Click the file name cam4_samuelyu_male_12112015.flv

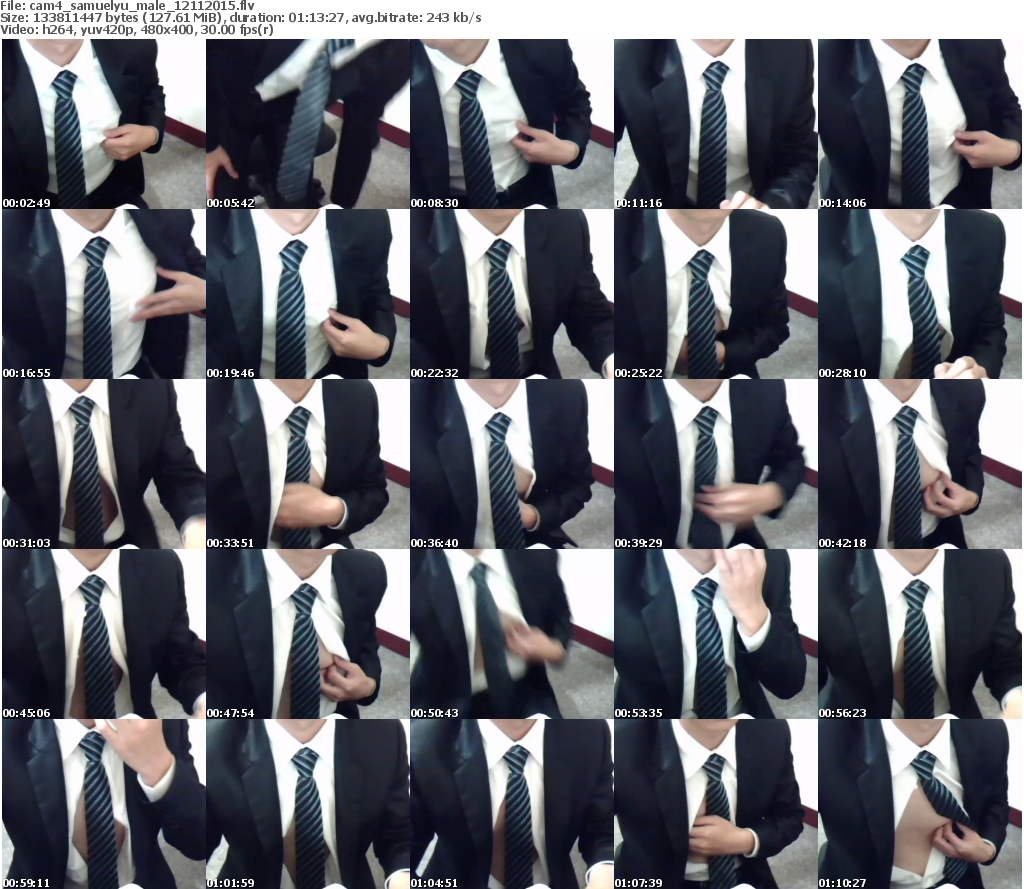pyautogui.click(x=142, y=6)
